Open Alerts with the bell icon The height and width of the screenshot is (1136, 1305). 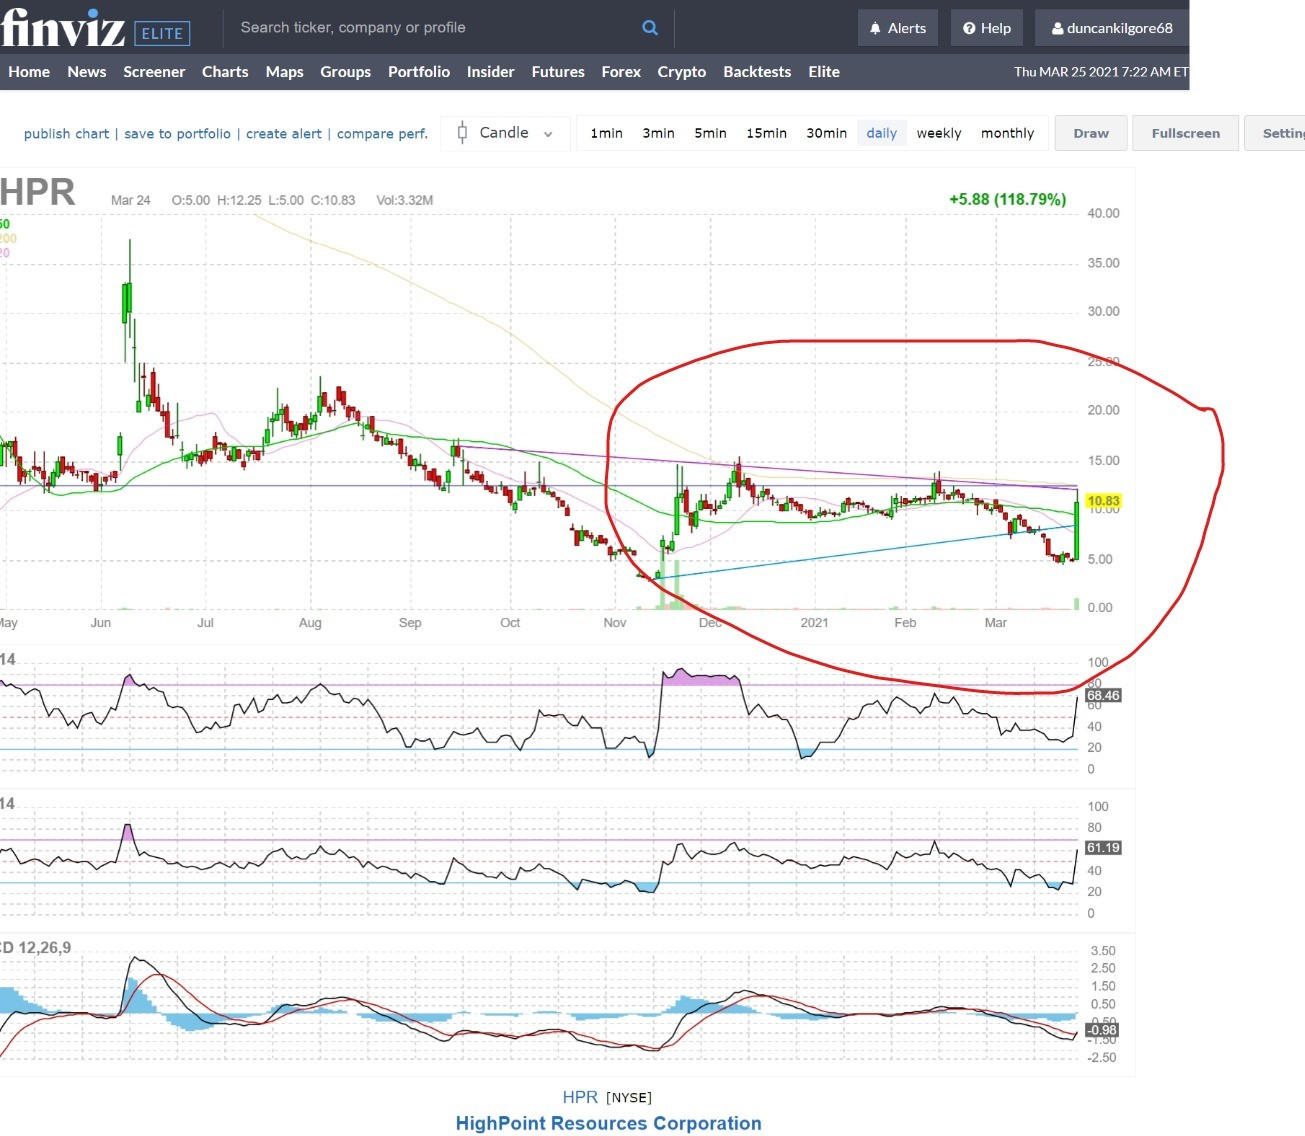[x=897, y=28]
